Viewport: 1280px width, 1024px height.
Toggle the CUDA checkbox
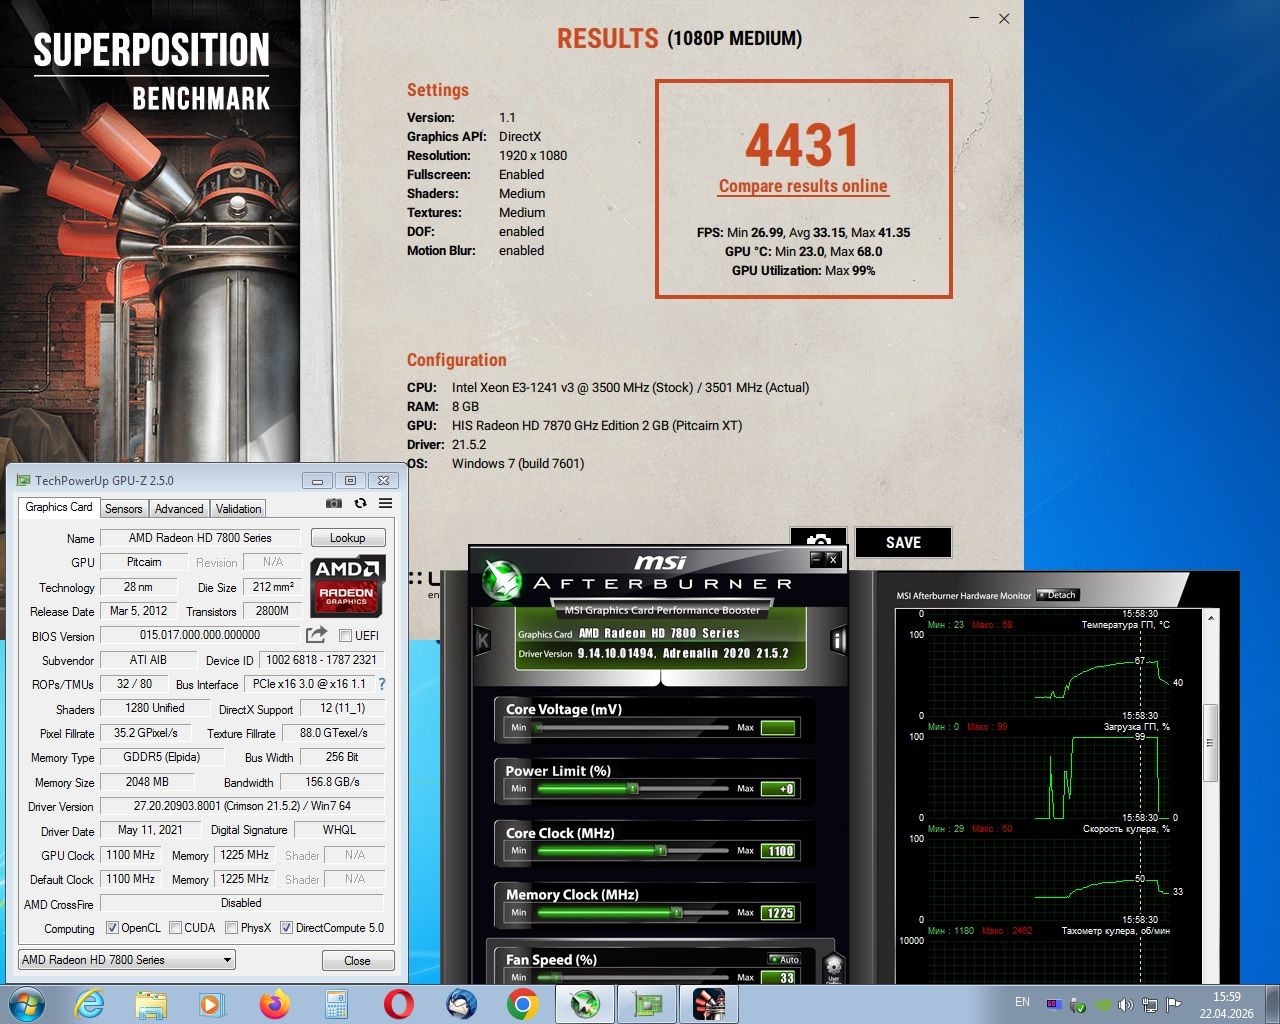[176, 928]
